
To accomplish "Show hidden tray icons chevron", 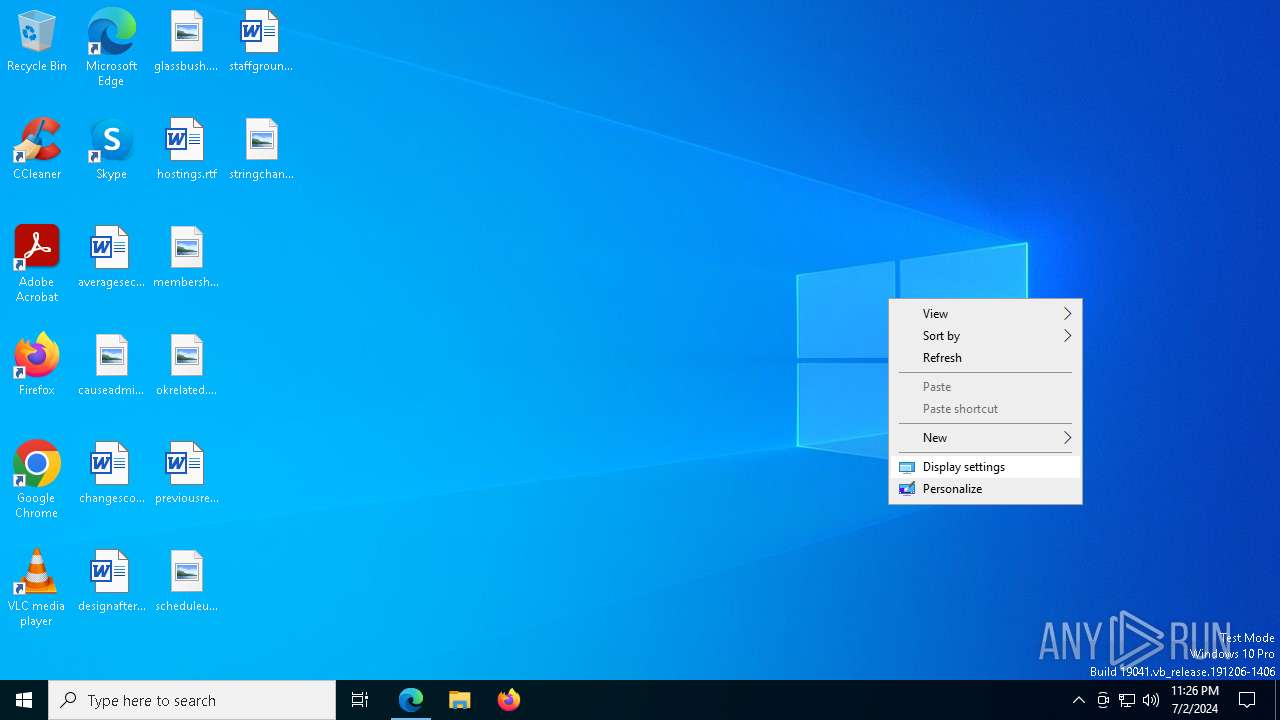I will (1079, 700).
